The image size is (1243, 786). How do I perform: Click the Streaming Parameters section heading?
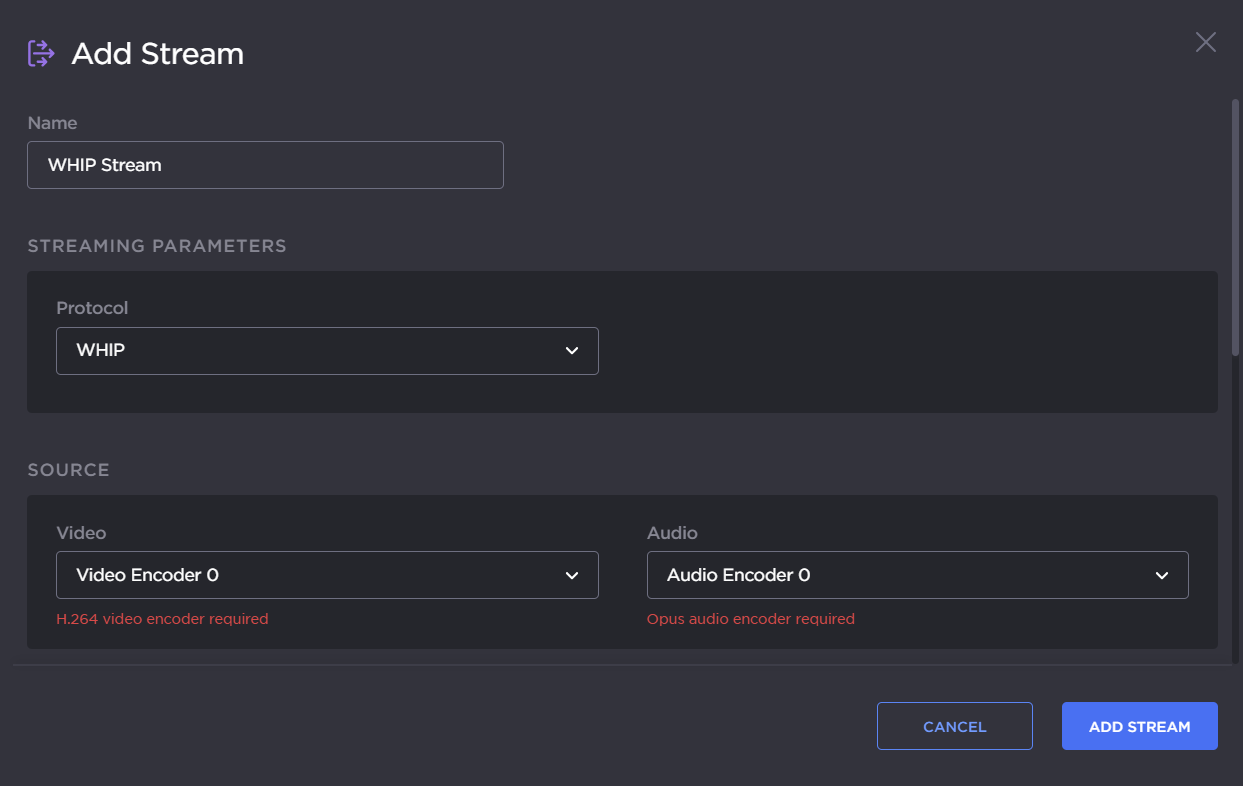[x=157, y=246]
